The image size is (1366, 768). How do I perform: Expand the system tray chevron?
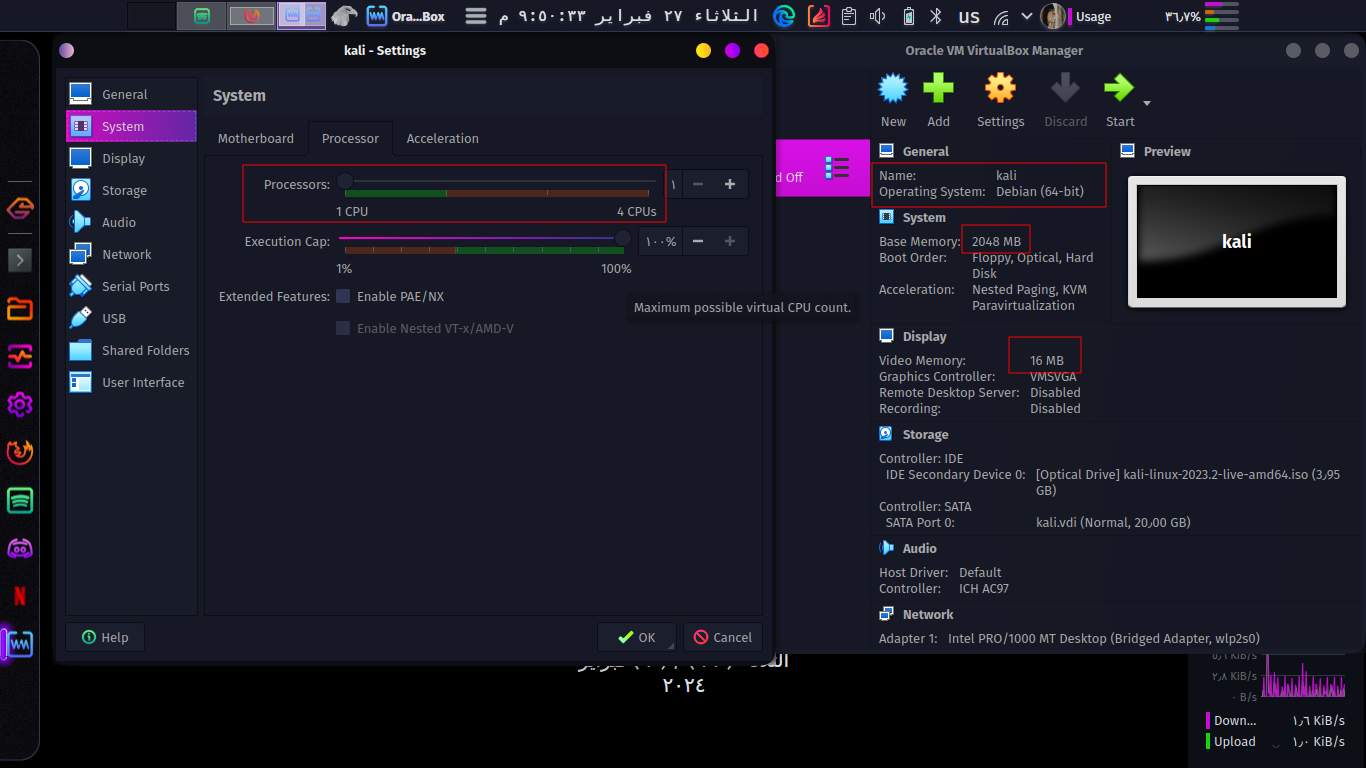coord(1027,16)
